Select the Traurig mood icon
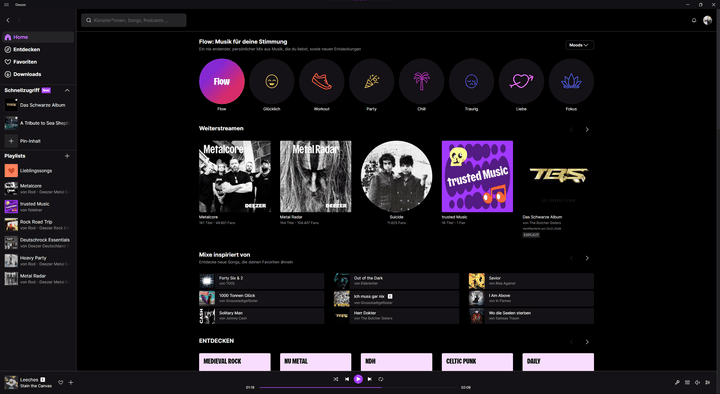Image resolution: width=720 pixels, height=394 pixels. click(471, 81)
